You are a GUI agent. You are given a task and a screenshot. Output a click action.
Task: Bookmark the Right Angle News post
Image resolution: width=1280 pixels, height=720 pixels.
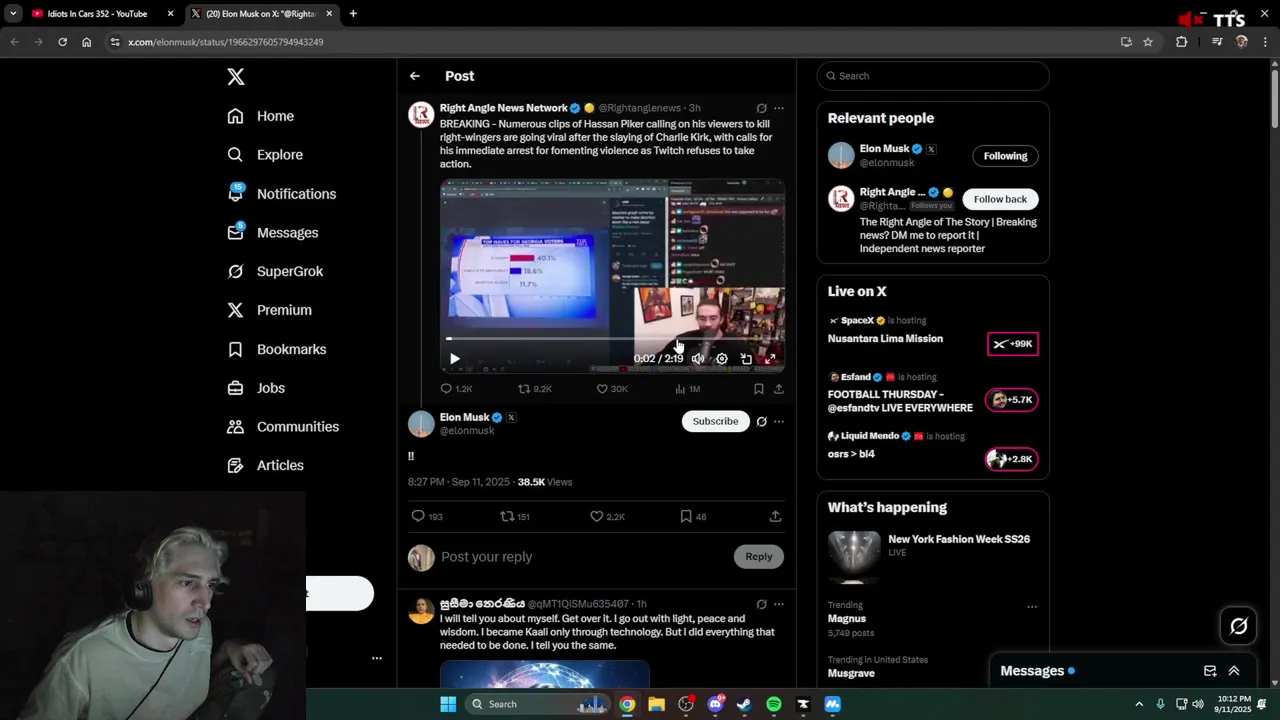pos(758,389)
